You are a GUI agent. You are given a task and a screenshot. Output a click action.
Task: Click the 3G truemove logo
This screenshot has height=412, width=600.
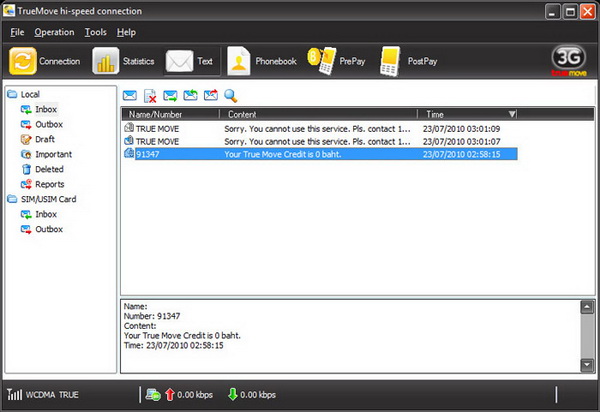point(569,61)
